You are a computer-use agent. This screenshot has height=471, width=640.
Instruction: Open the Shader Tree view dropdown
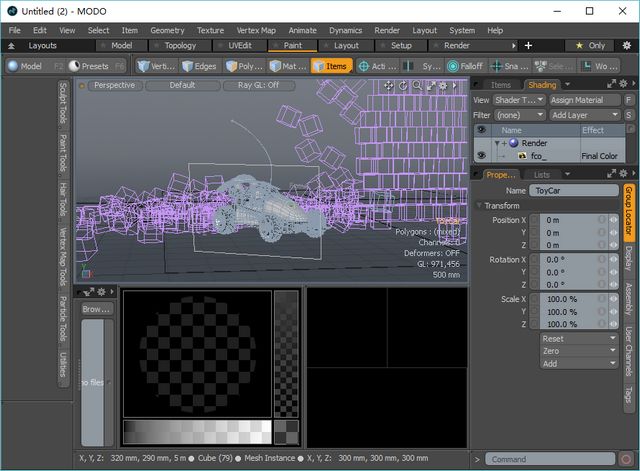519,100
